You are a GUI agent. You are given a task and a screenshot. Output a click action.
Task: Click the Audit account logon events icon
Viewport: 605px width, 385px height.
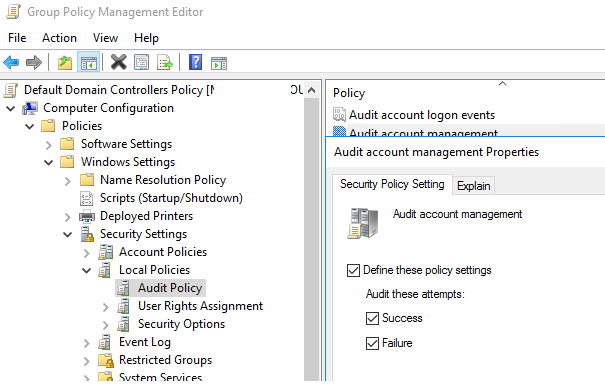[339, 115]
